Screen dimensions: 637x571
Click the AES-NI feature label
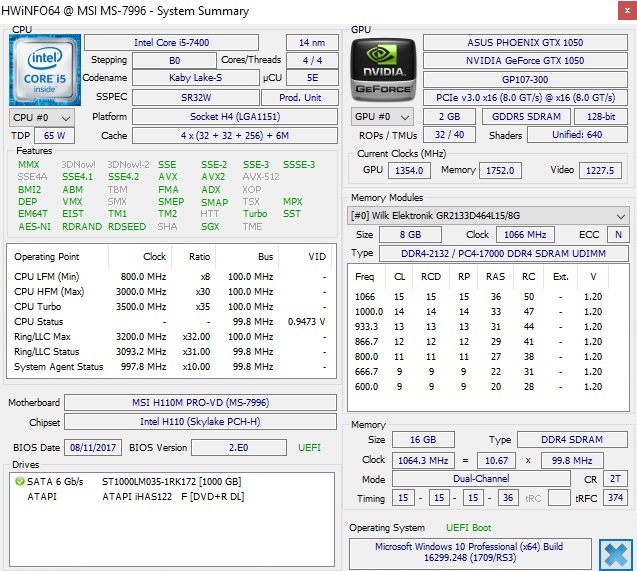click(35, 227)
